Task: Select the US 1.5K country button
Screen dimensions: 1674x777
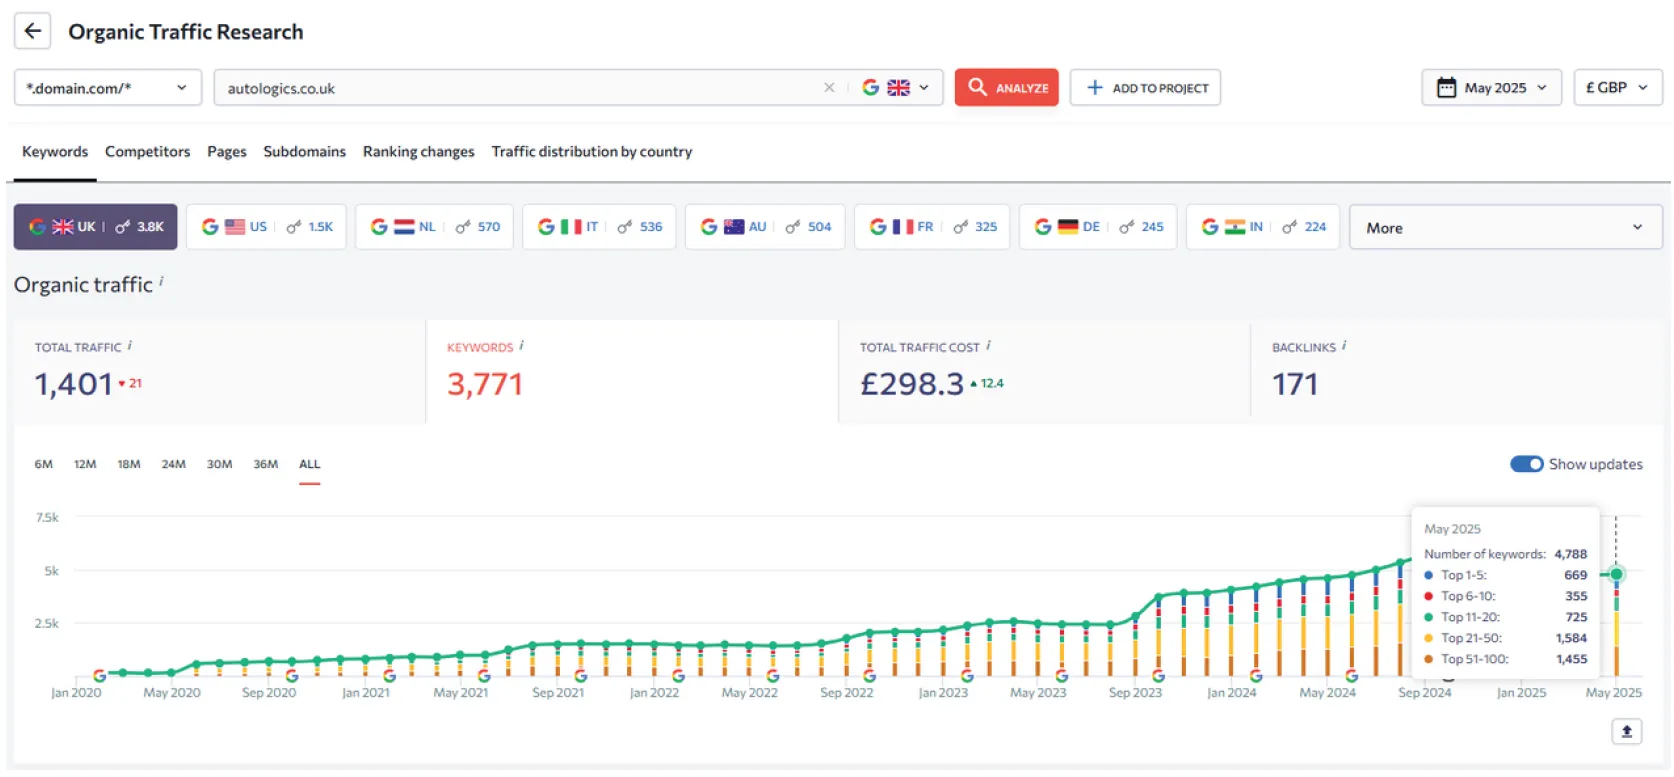Action: tap(266, 227)
